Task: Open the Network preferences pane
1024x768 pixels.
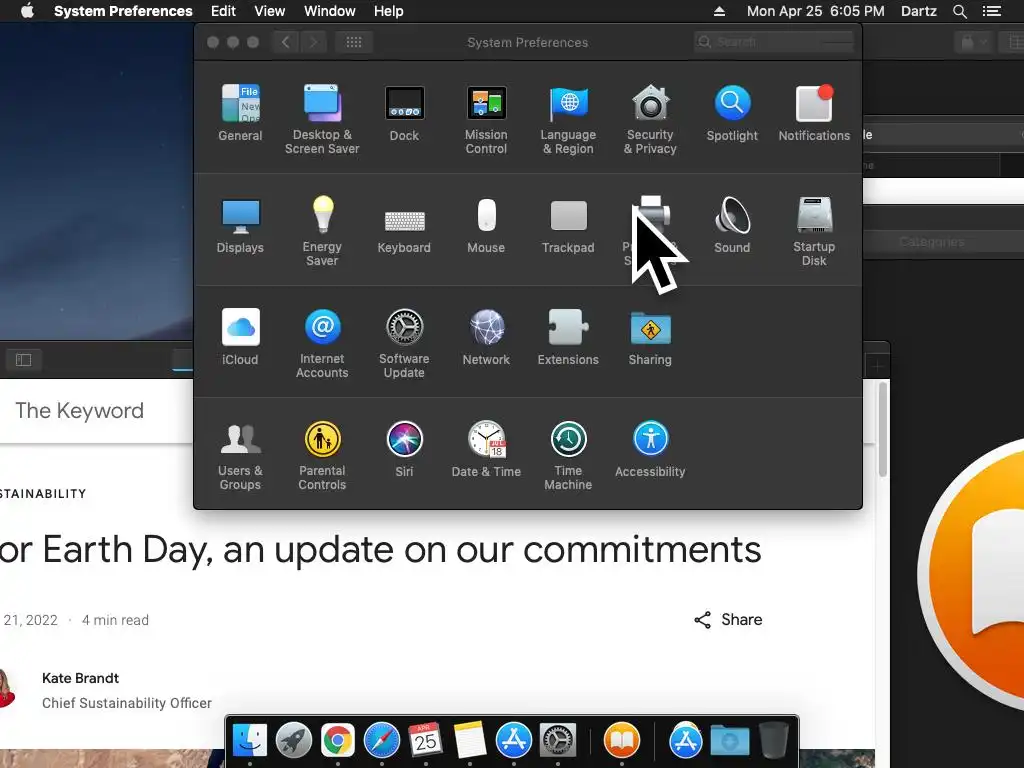Action: [x=486, y=337]
